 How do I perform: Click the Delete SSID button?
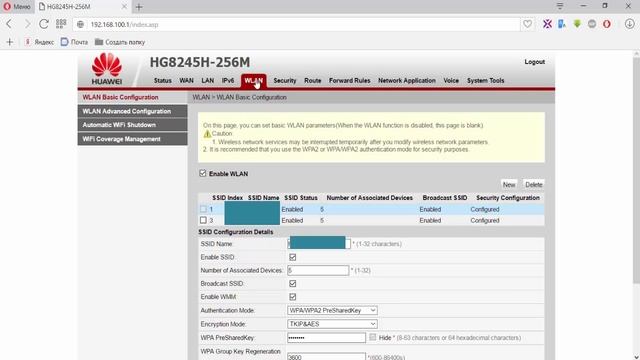coord(533,185)
